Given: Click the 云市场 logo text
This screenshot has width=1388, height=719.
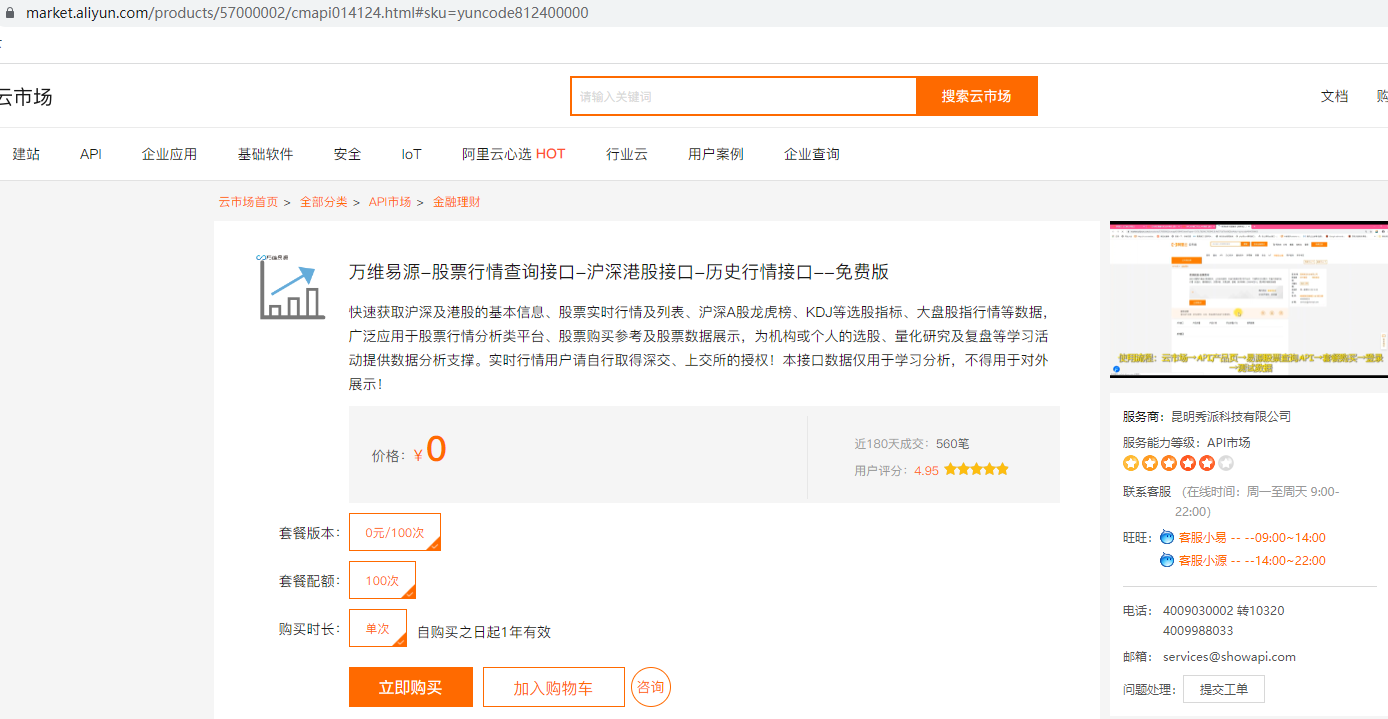Looking at the screenshot, I should coord(25,97).
